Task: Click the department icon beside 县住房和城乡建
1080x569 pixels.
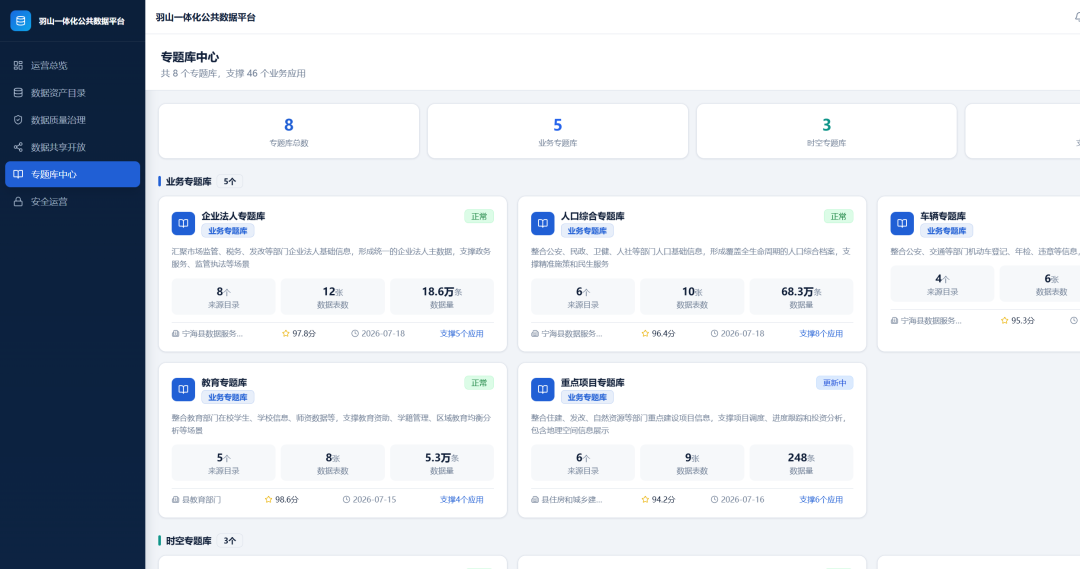Action: pos(535,499)
